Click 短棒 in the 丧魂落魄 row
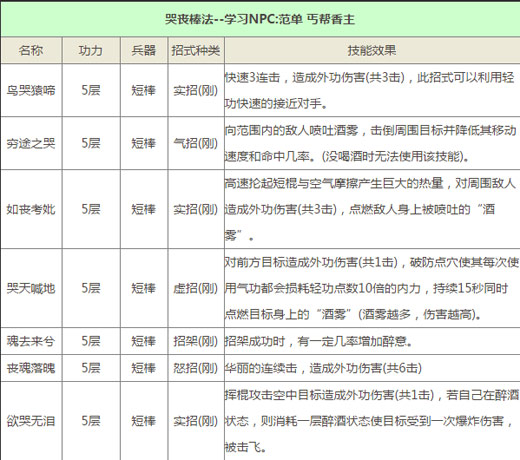520x460 pixels. tap(143, 368)
